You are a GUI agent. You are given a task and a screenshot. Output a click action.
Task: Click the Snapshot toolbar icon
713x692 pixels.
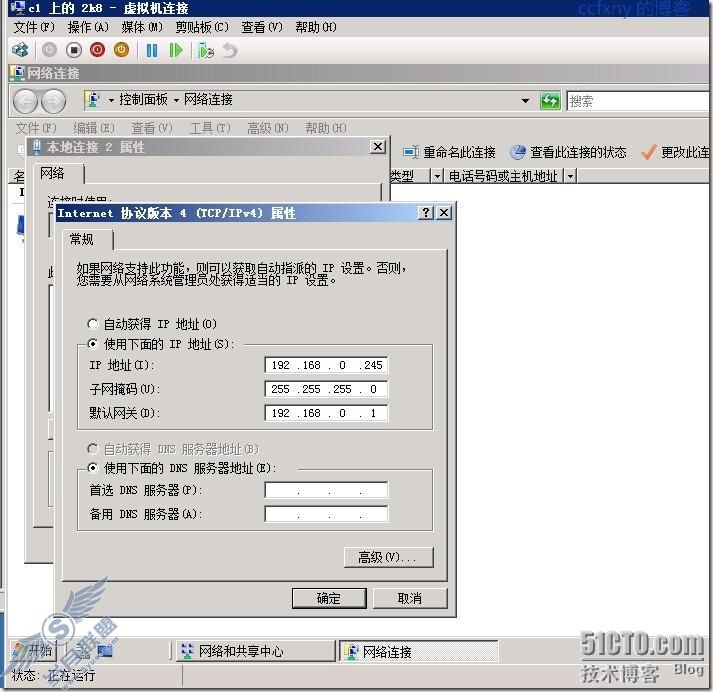(x=206, y=50)
